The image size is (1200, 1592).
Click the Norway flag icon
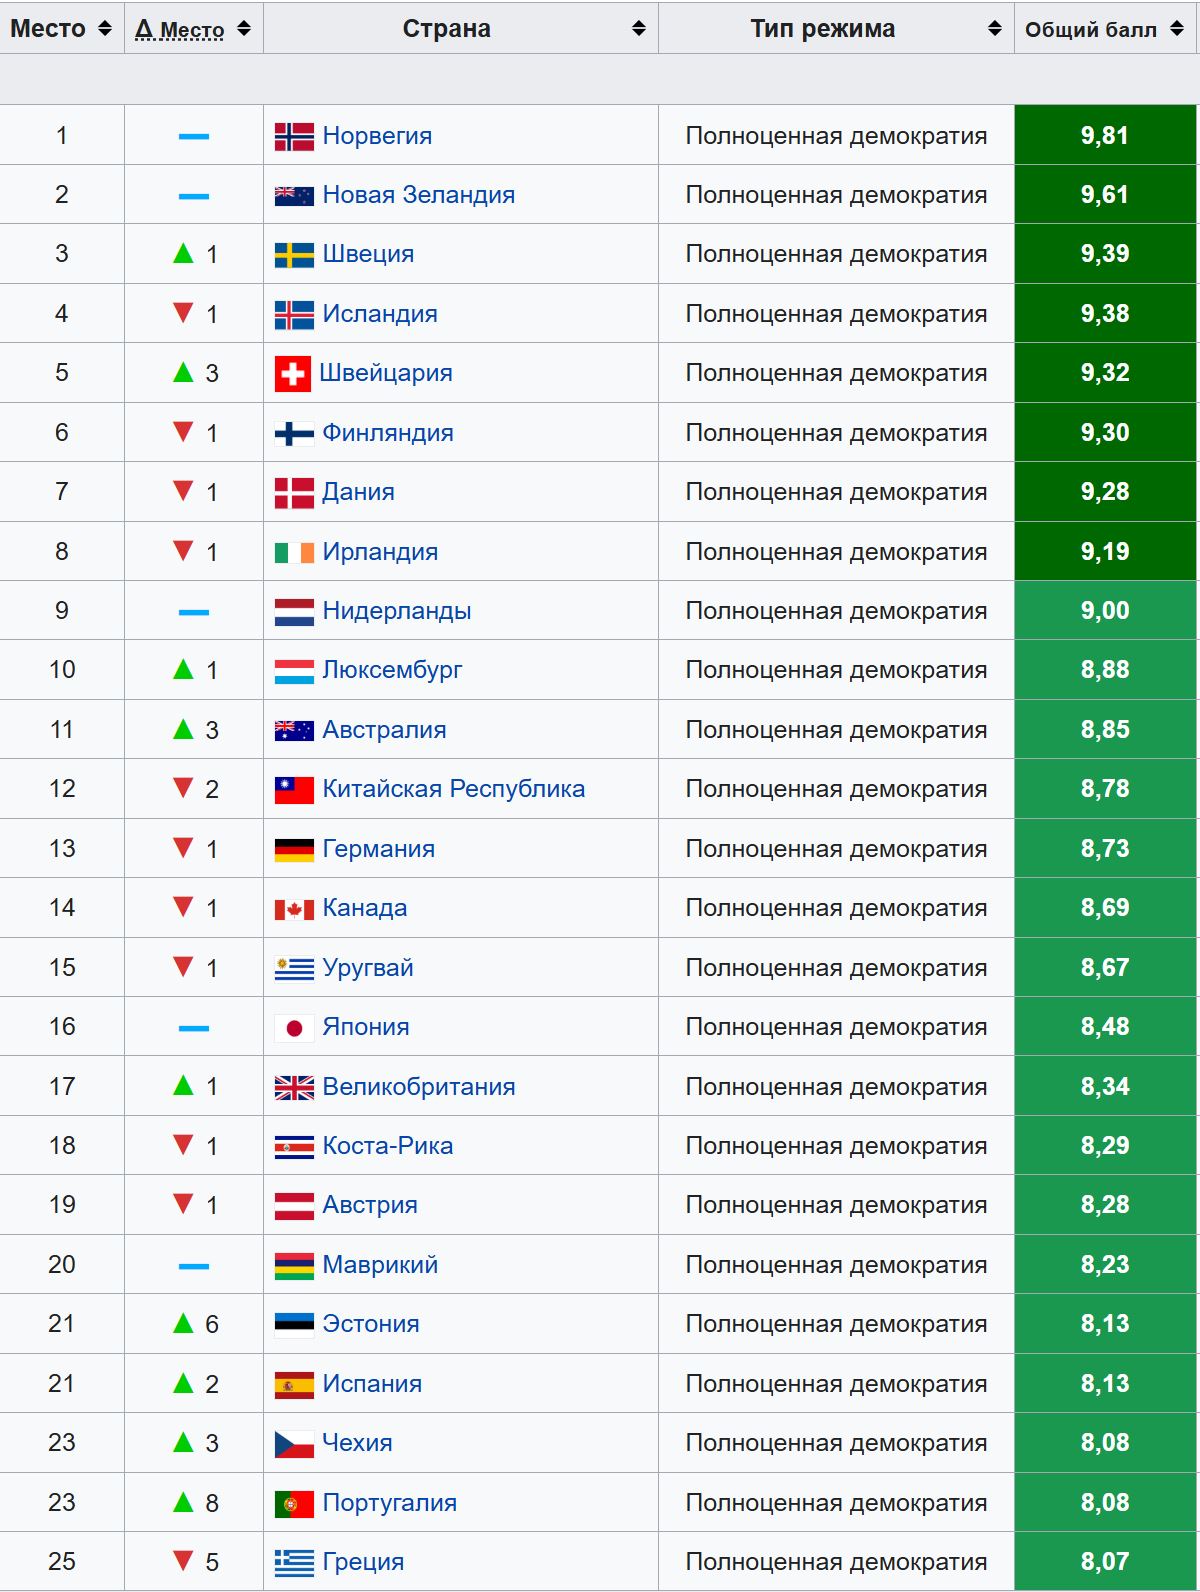pos(294,136)
